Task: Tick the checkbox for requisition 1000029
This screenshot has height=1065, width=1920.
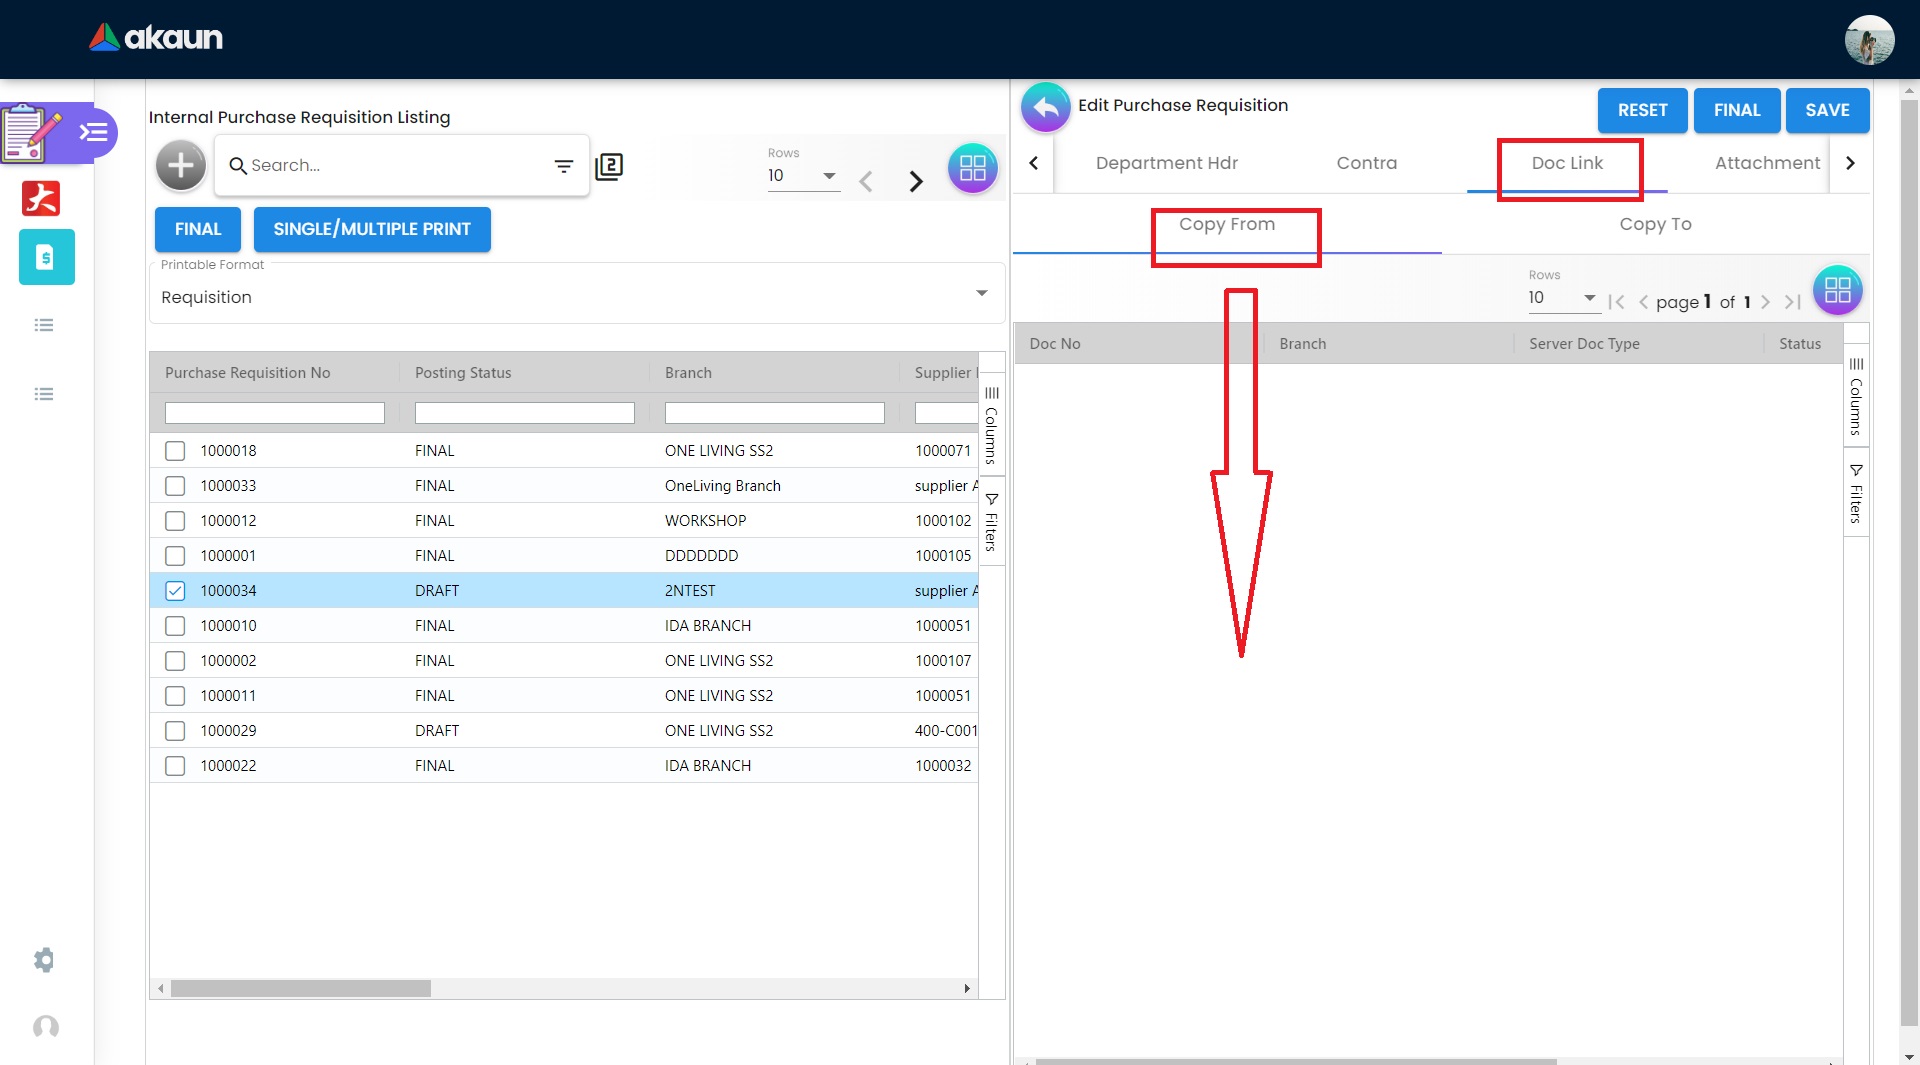Action: coord(175,731)
